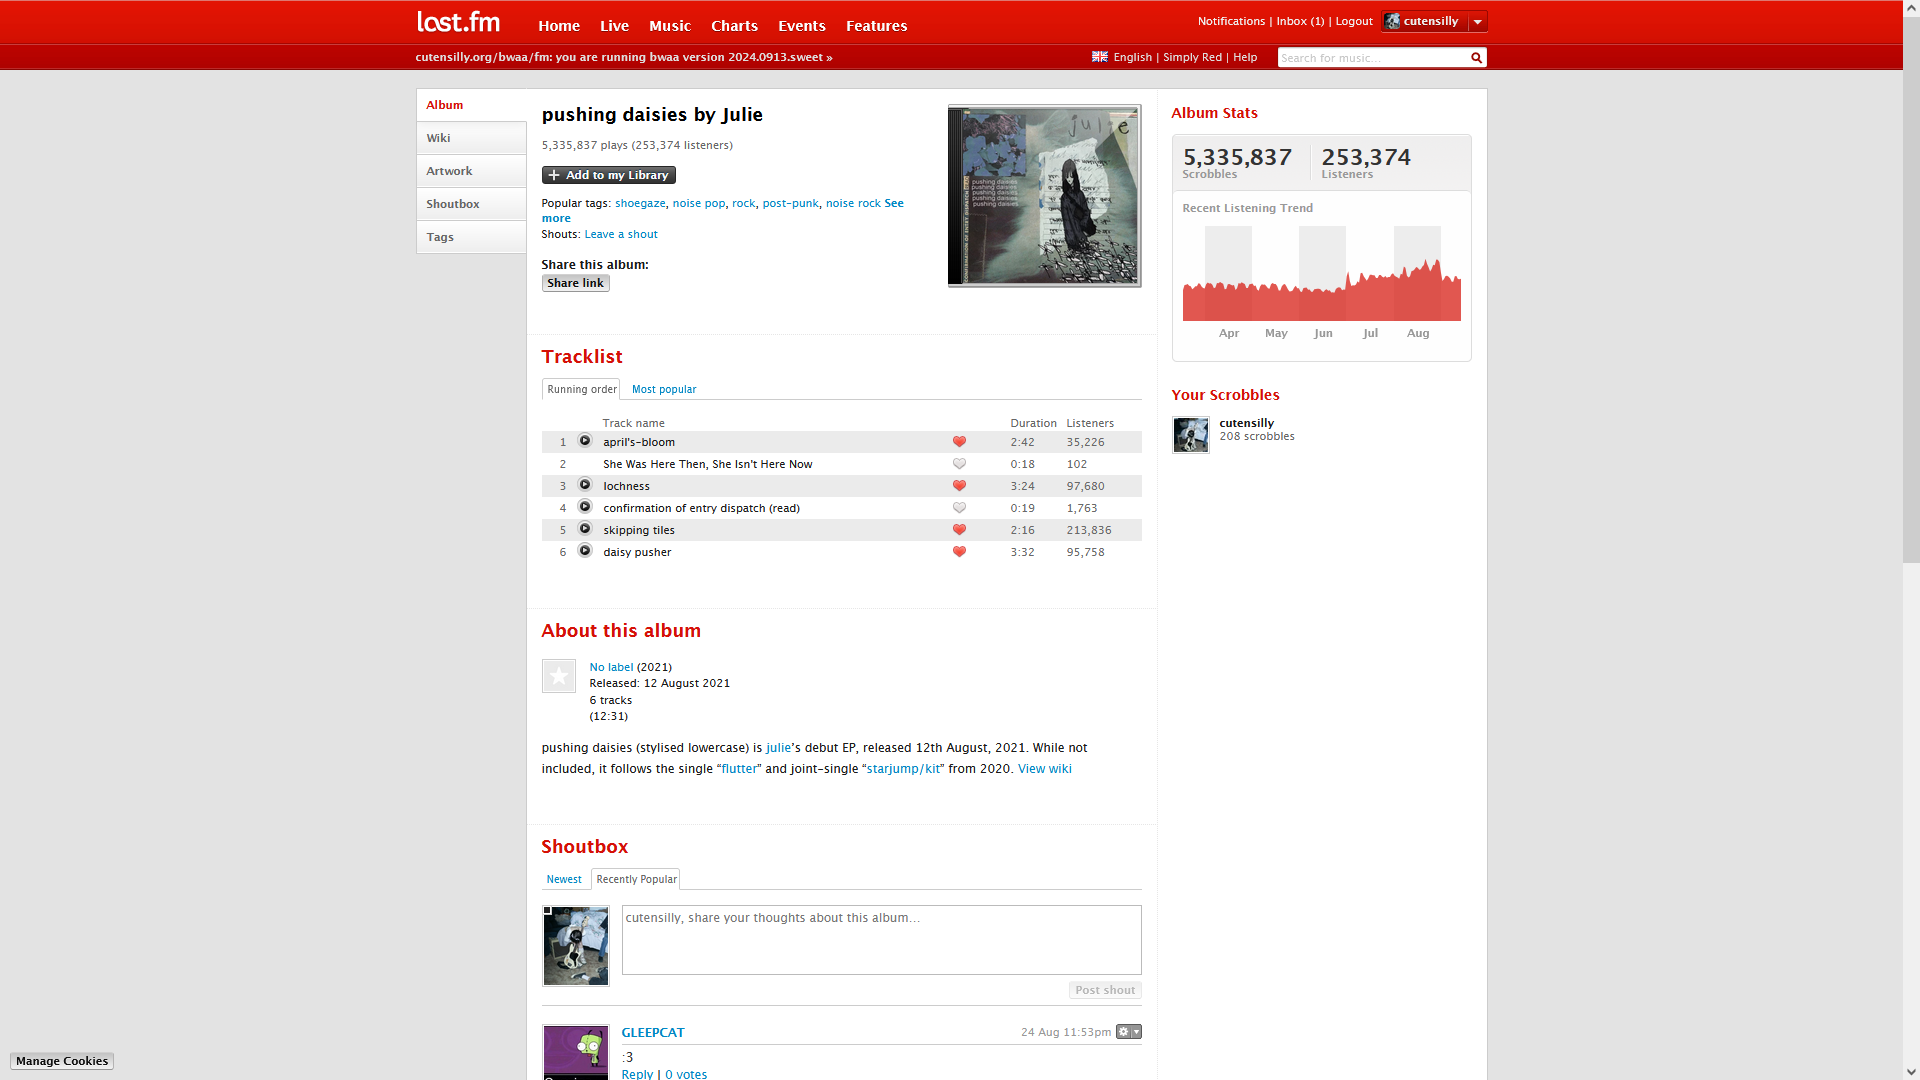This screenshot has height=1080, width=1920.
Task: Select the Artwork sidebar tab
Action: coord(471,171)
